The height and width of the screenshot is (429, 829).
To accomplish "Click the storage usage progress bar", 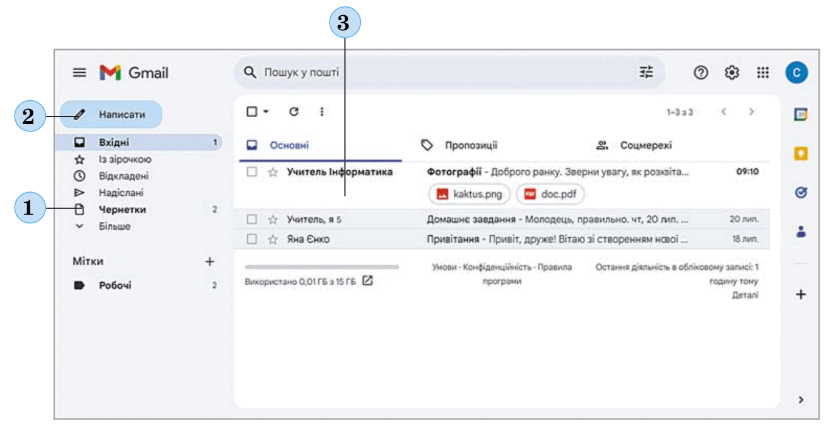I will click(x=322, y=267).
